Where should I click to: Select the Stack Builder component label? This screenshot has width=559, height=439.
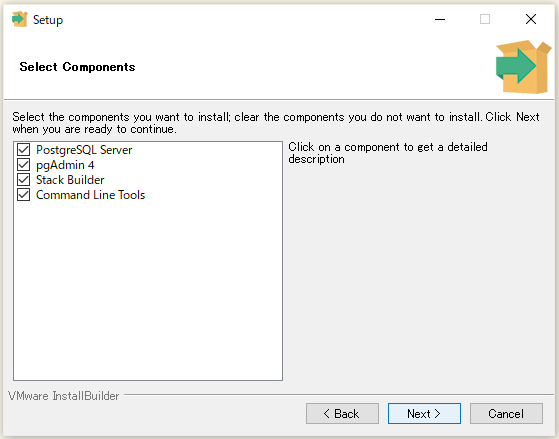click(70, 180)
